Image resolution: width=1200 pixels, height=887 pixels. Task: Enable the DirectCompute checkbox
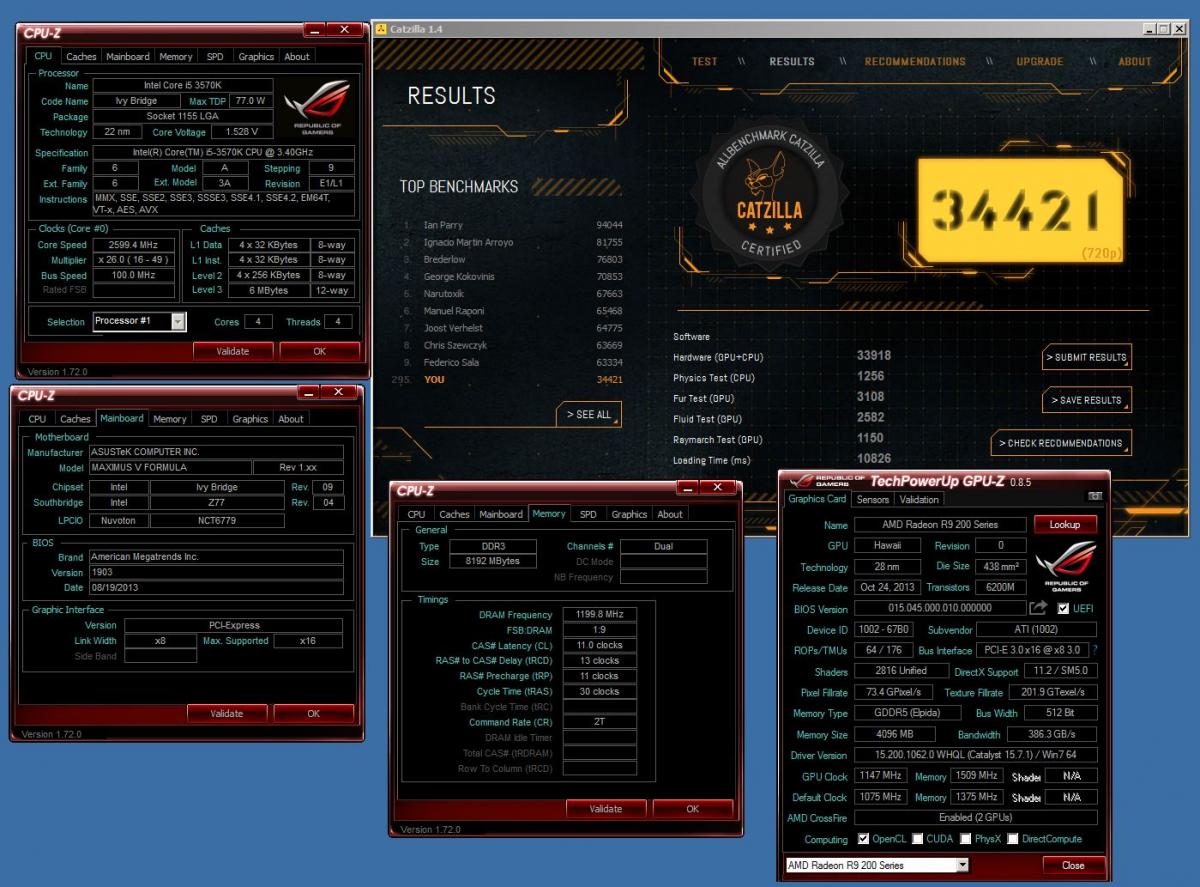1013,839
